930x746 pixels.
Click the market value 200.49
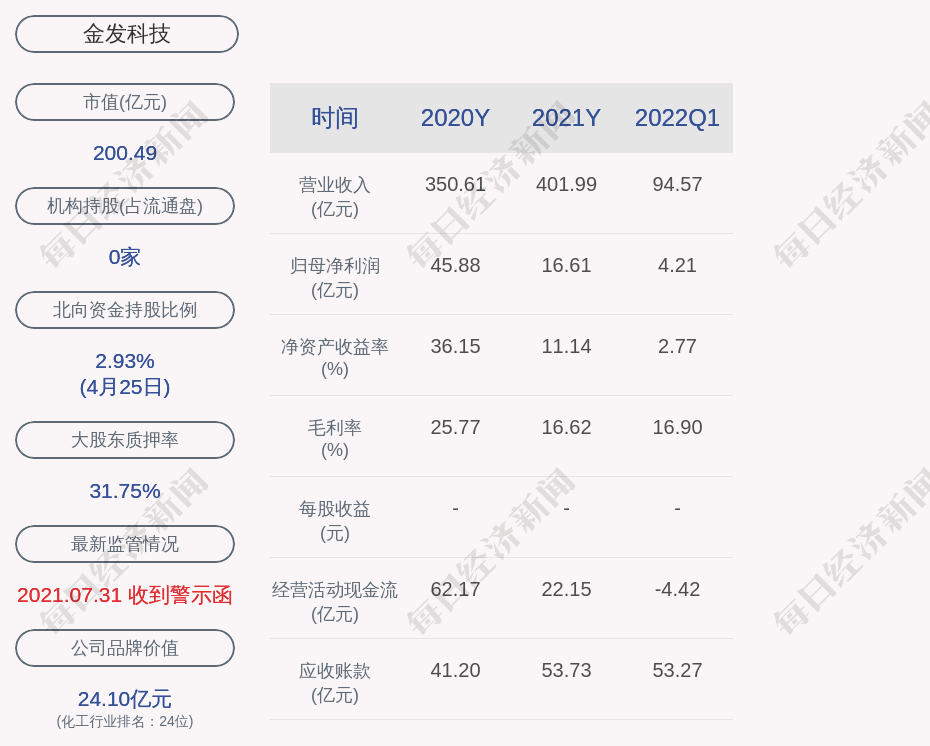125,153
